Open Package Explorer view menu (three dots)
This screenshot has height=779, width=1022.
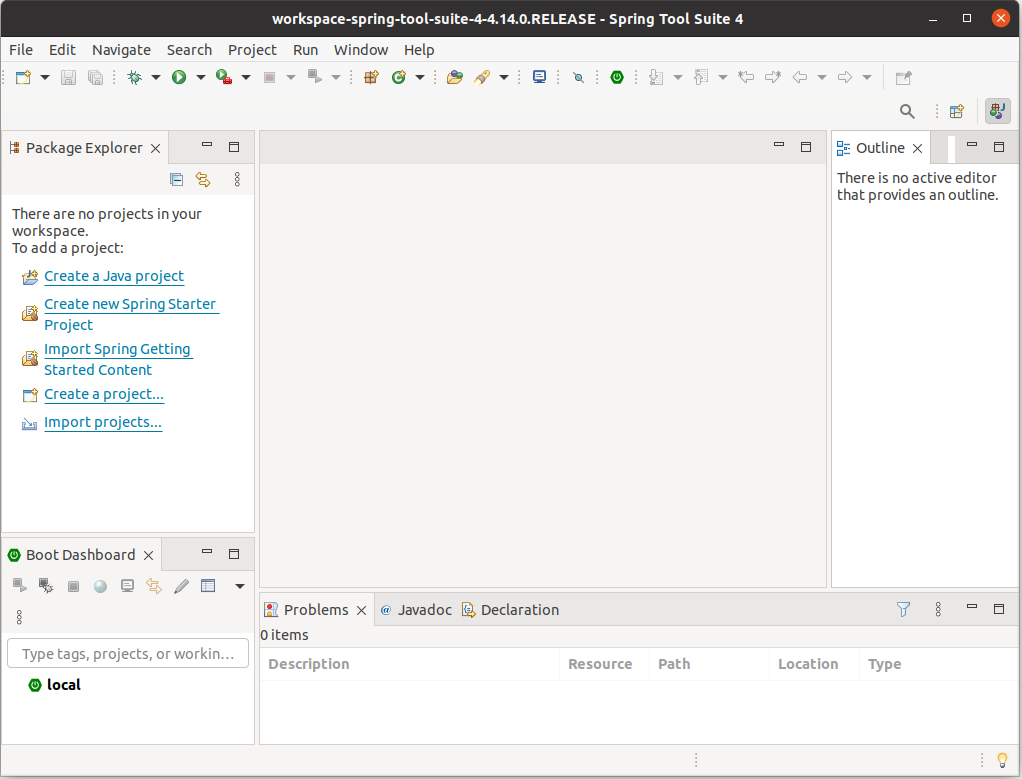click(x=237, y=179)
